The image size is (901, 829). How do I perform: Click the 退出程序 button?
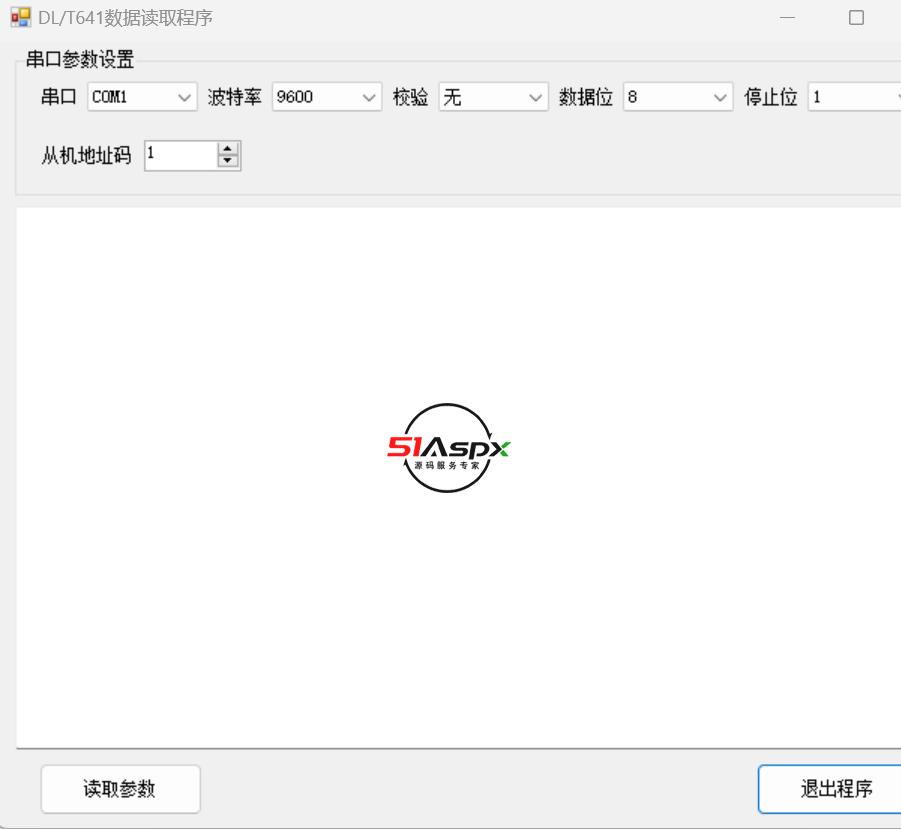coord(830,789)
